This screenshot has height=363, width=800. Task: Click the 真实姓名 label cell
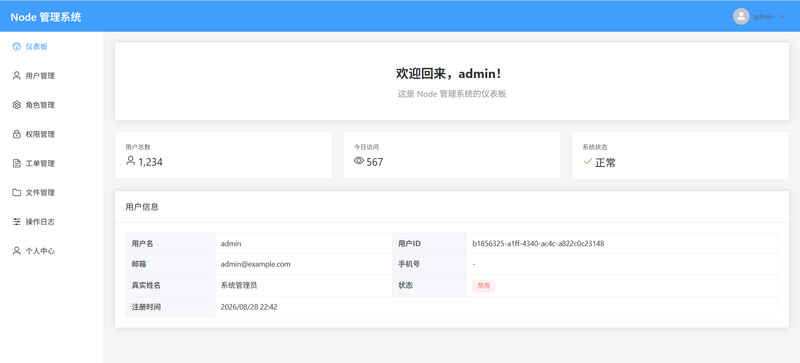170,285
